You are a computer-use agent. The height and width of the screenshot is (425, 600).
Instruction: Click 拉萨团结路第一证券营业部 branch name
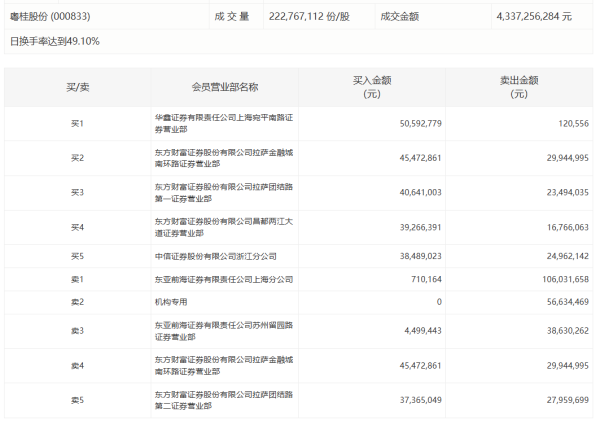[224, 193]
